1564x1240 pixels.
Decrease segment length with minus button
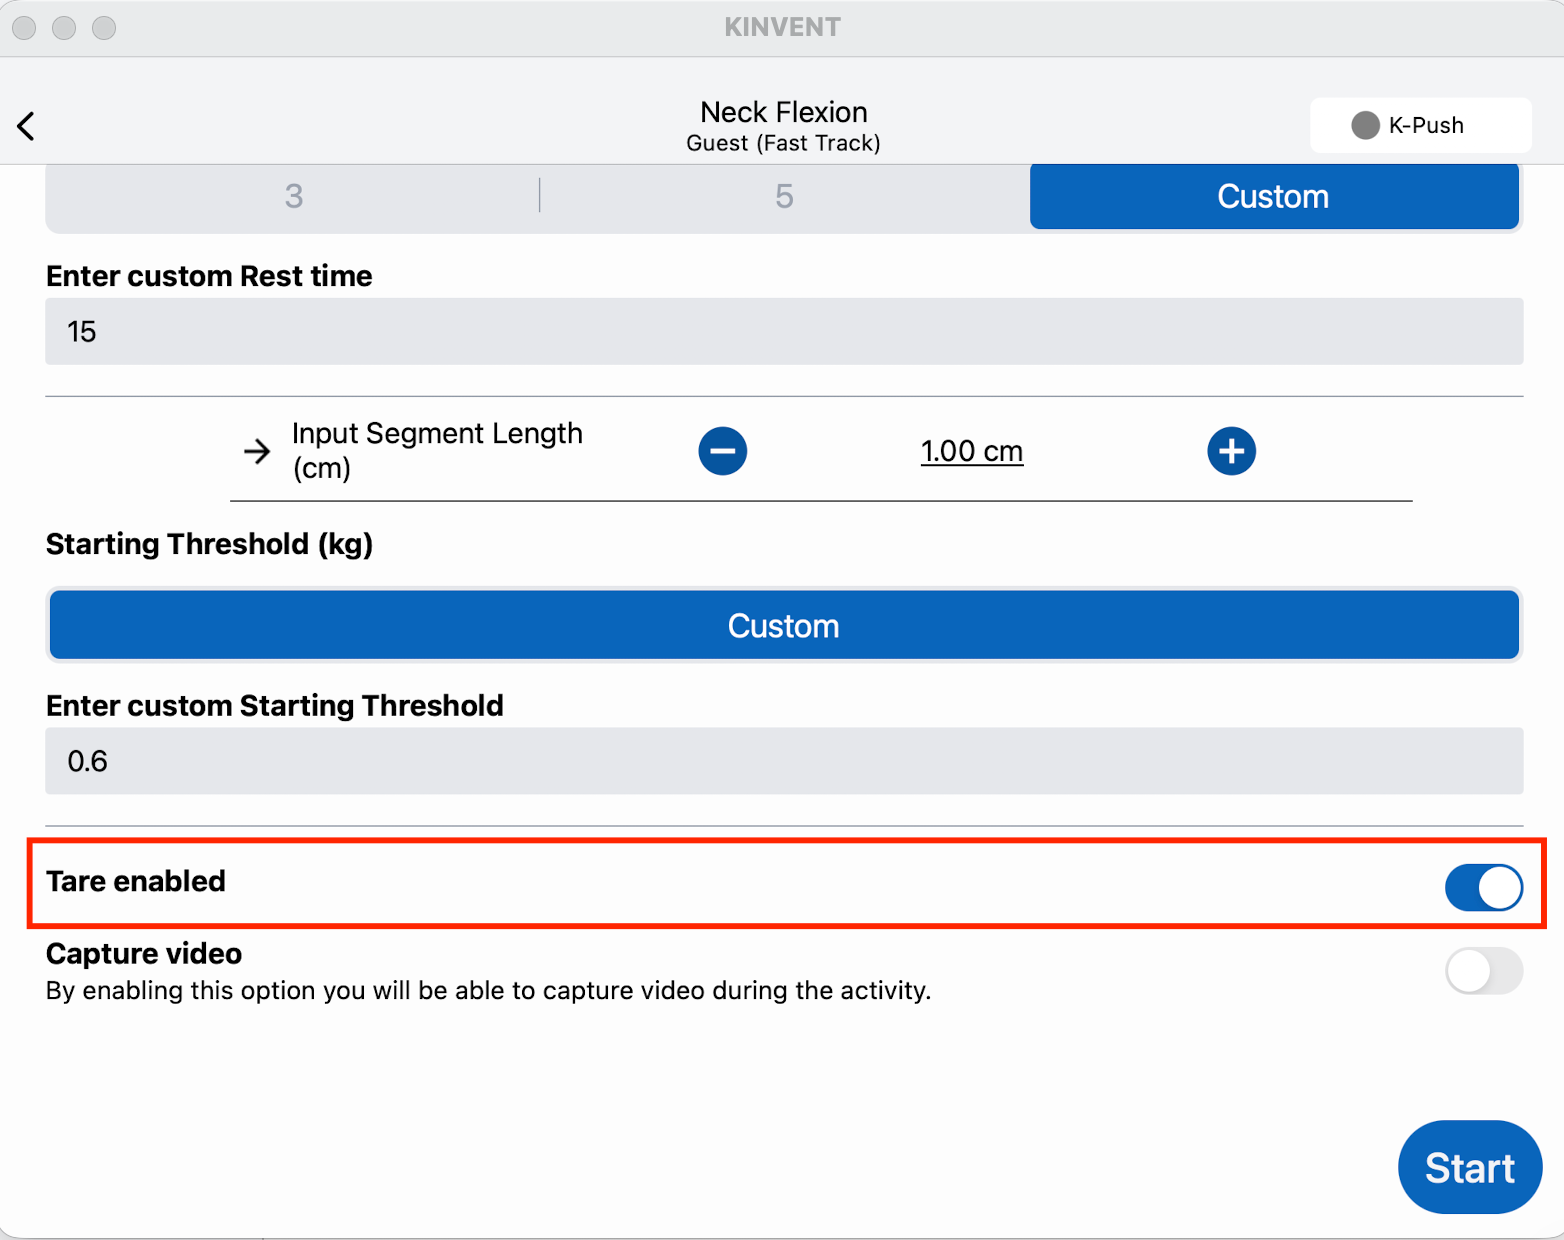(722, 451)
